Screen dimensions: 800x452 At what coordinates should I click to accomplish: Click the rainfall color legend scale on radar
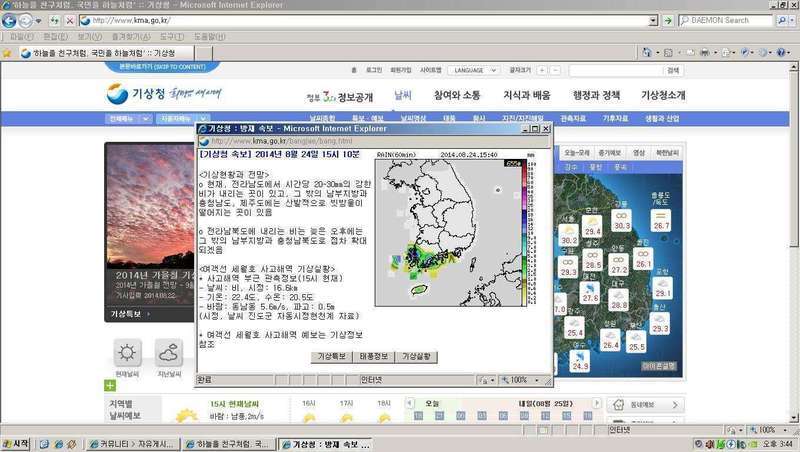pos(524,232)
